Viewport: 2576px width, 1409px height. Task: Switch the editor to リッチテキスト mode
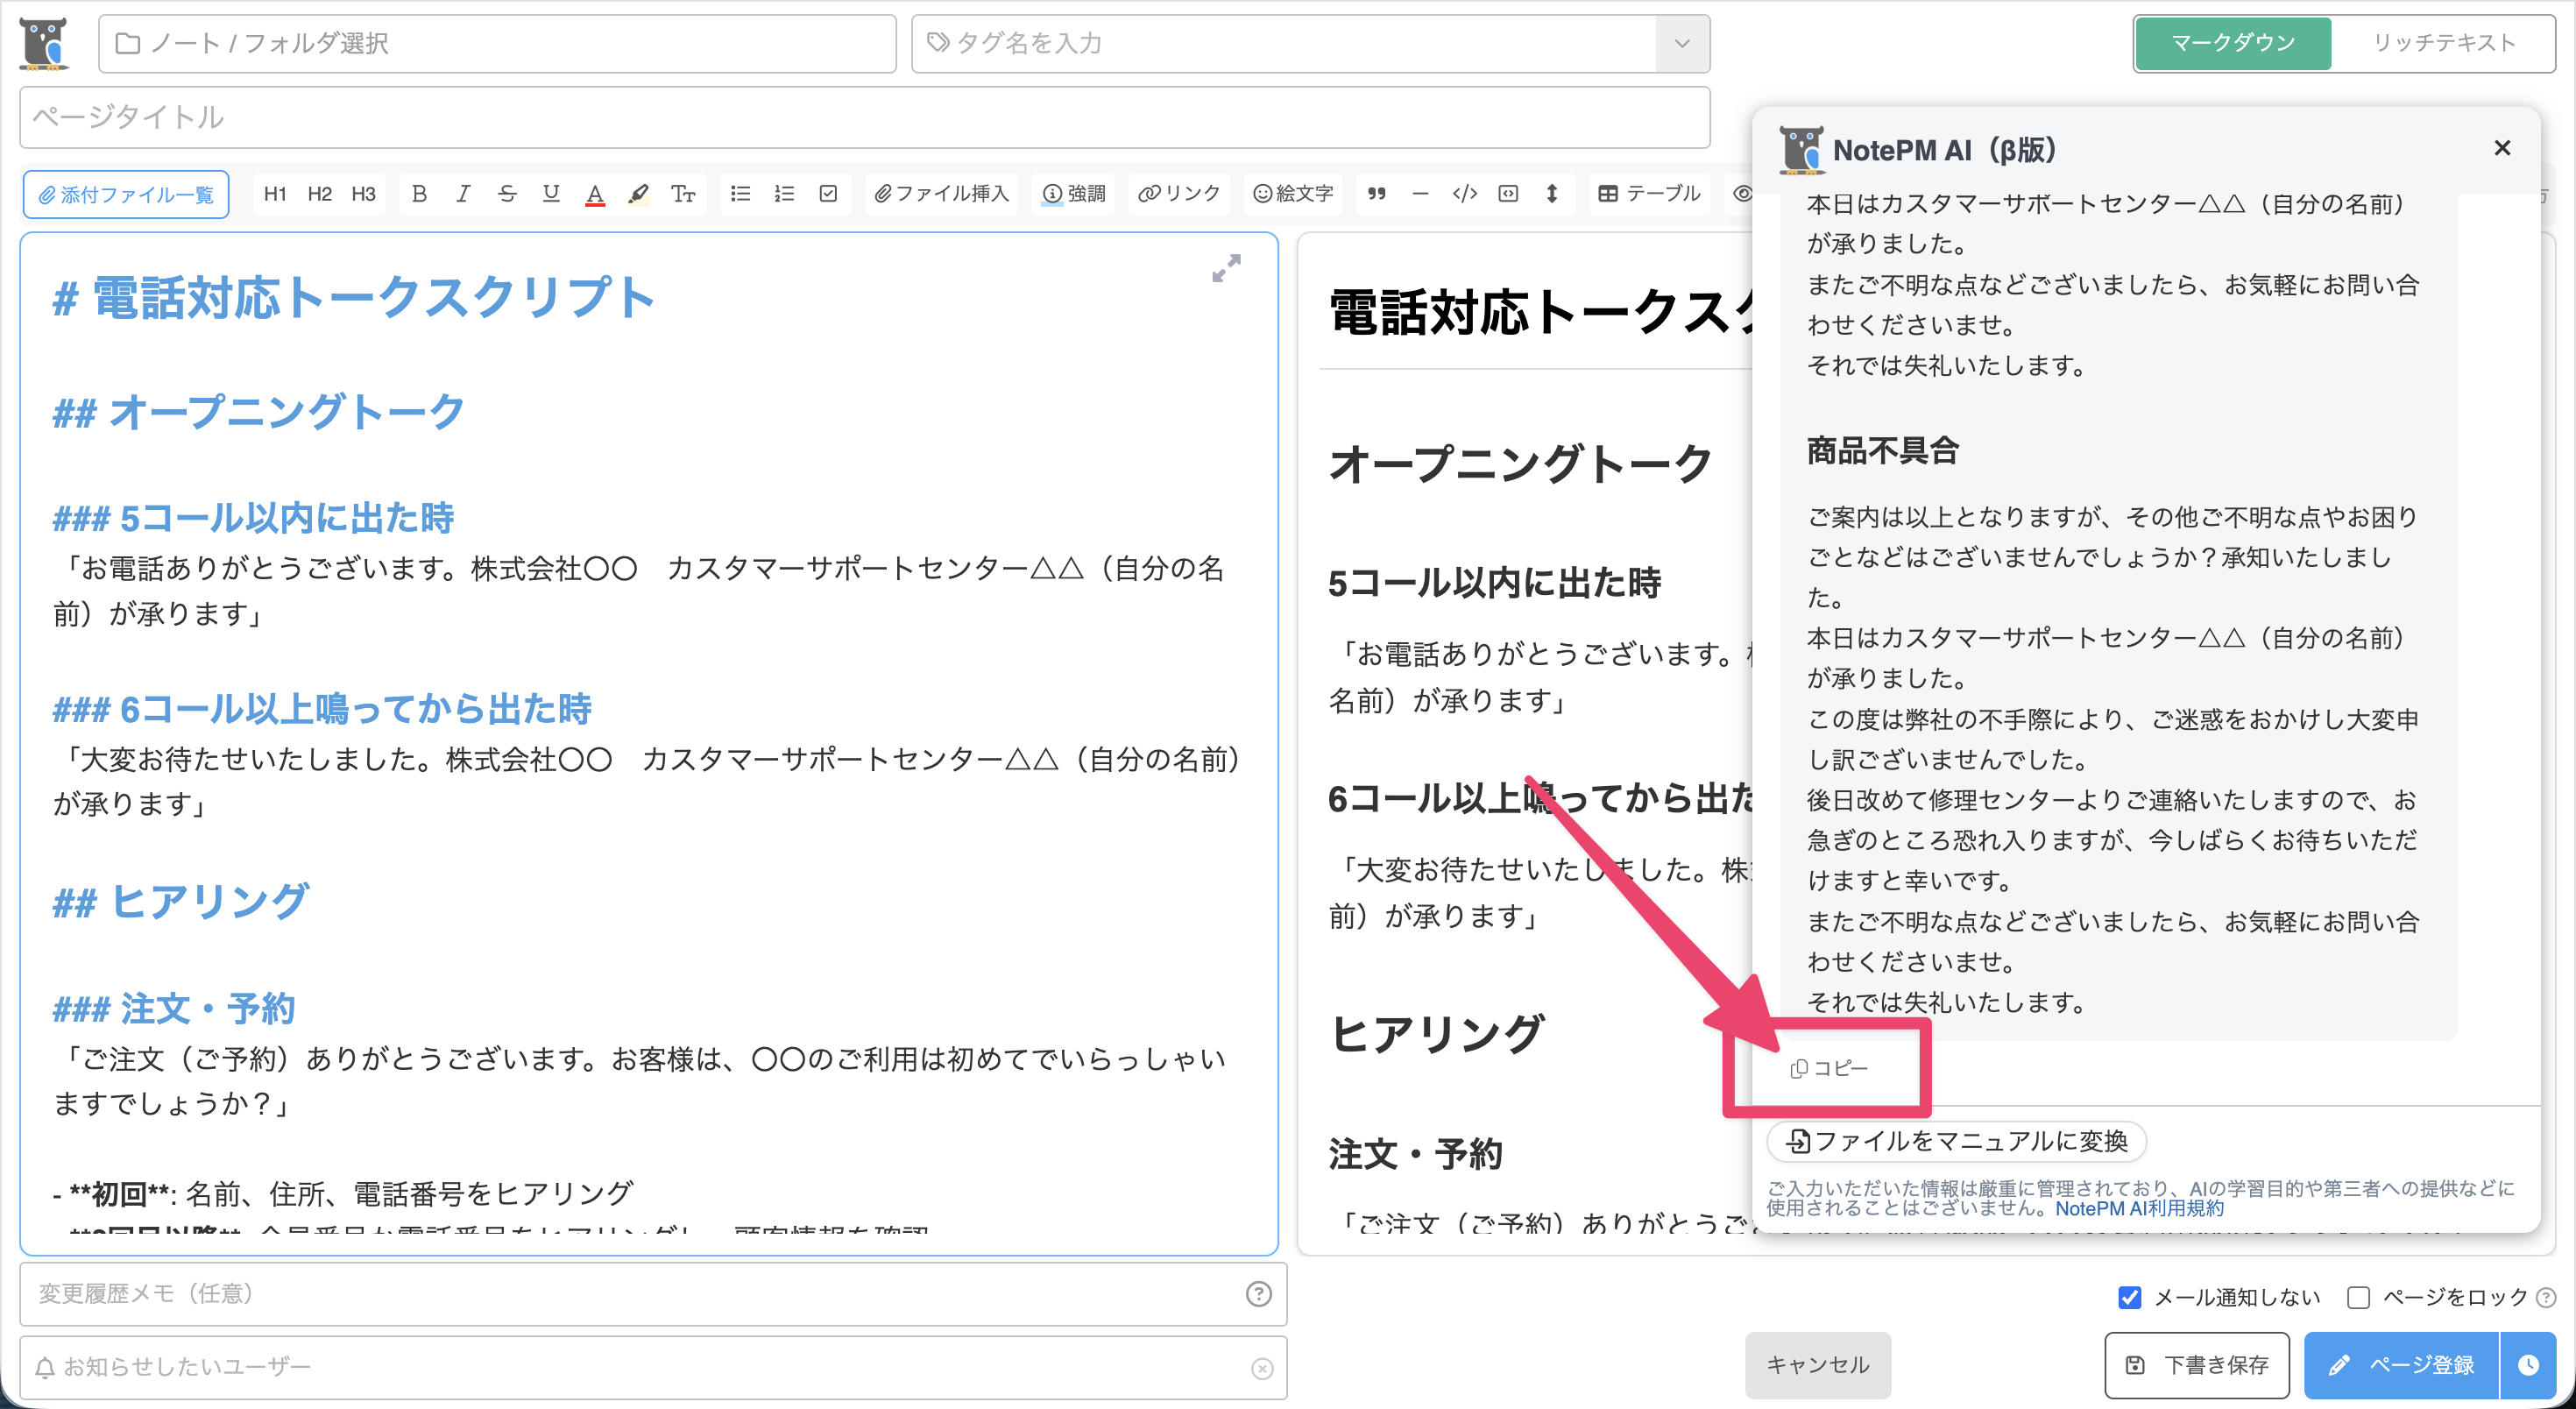point(2443,43)
